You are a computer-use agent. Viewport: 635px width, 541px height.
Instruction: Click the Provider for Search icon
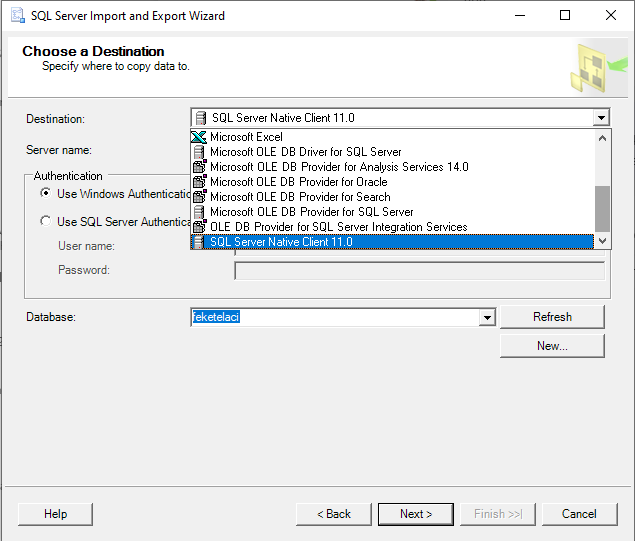pos(199,196)
